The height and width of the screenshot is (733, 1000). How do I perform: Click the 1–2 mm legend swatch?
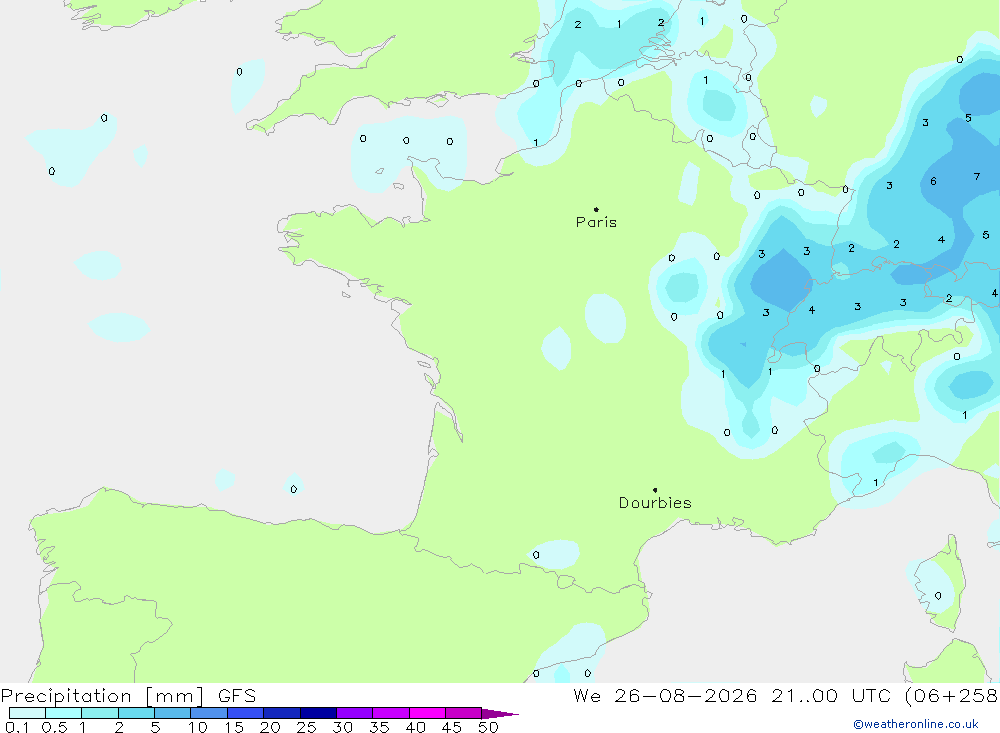coord(100,713)
